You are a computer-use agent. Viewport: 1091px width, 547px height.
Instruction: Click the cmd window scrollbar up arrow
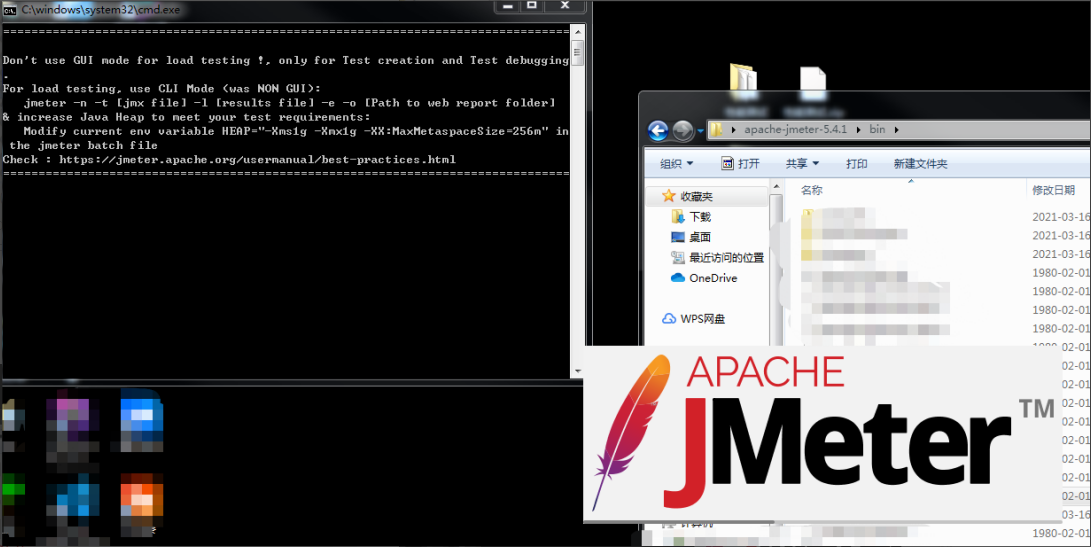tap(577, 32)
